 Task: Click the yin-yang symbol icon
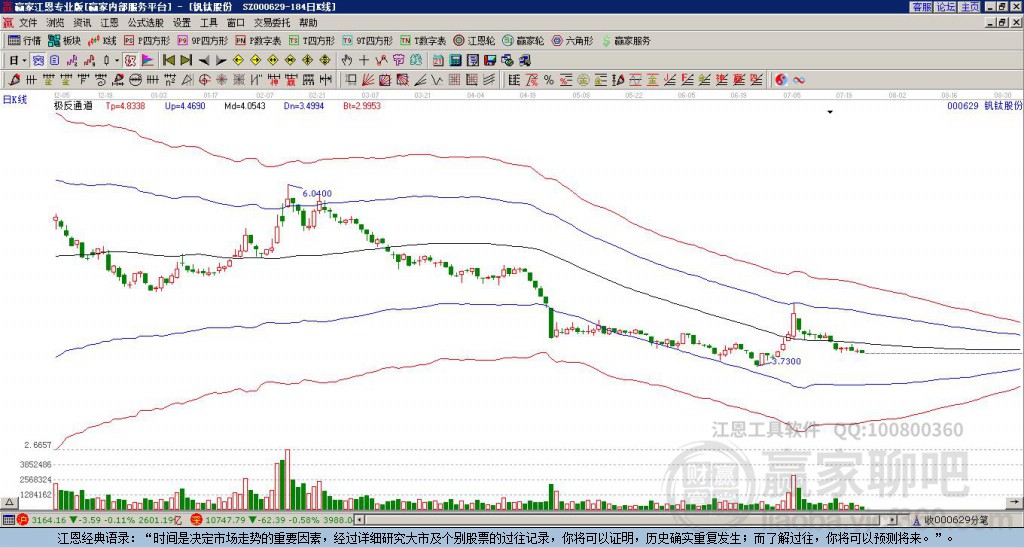click(x=781, y=80)
